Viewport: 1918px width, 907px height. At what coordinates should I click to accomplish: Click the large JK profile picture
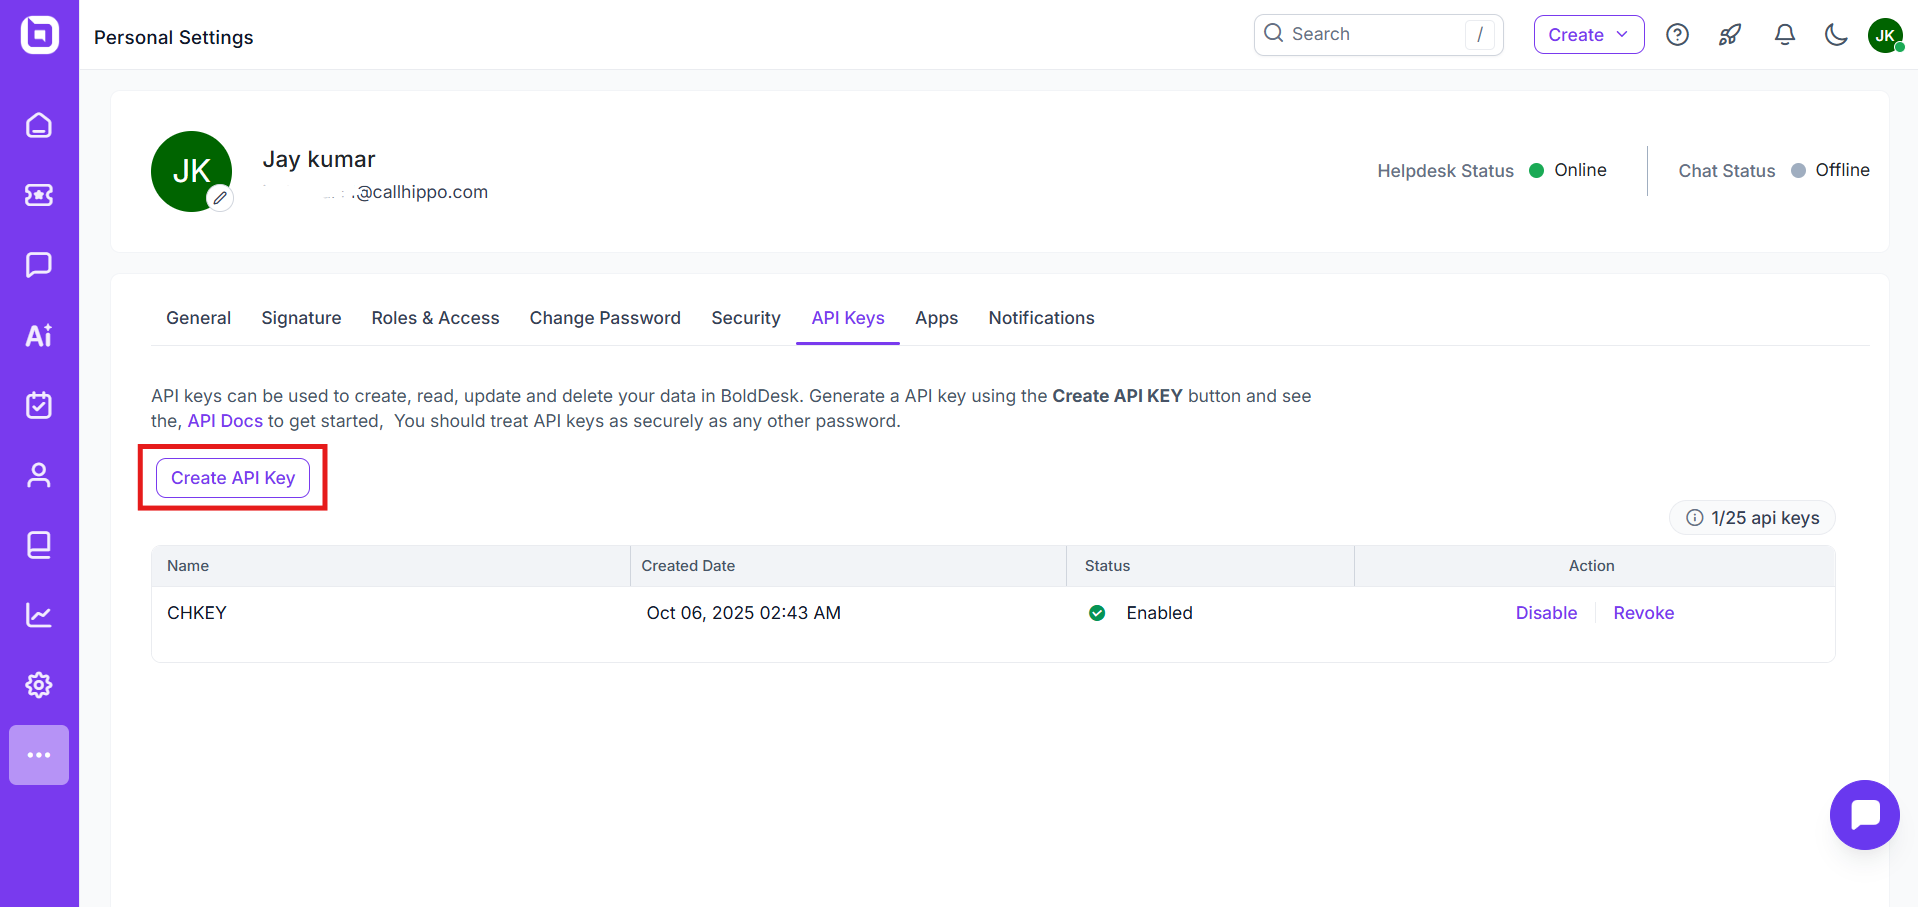coord(192,171)
